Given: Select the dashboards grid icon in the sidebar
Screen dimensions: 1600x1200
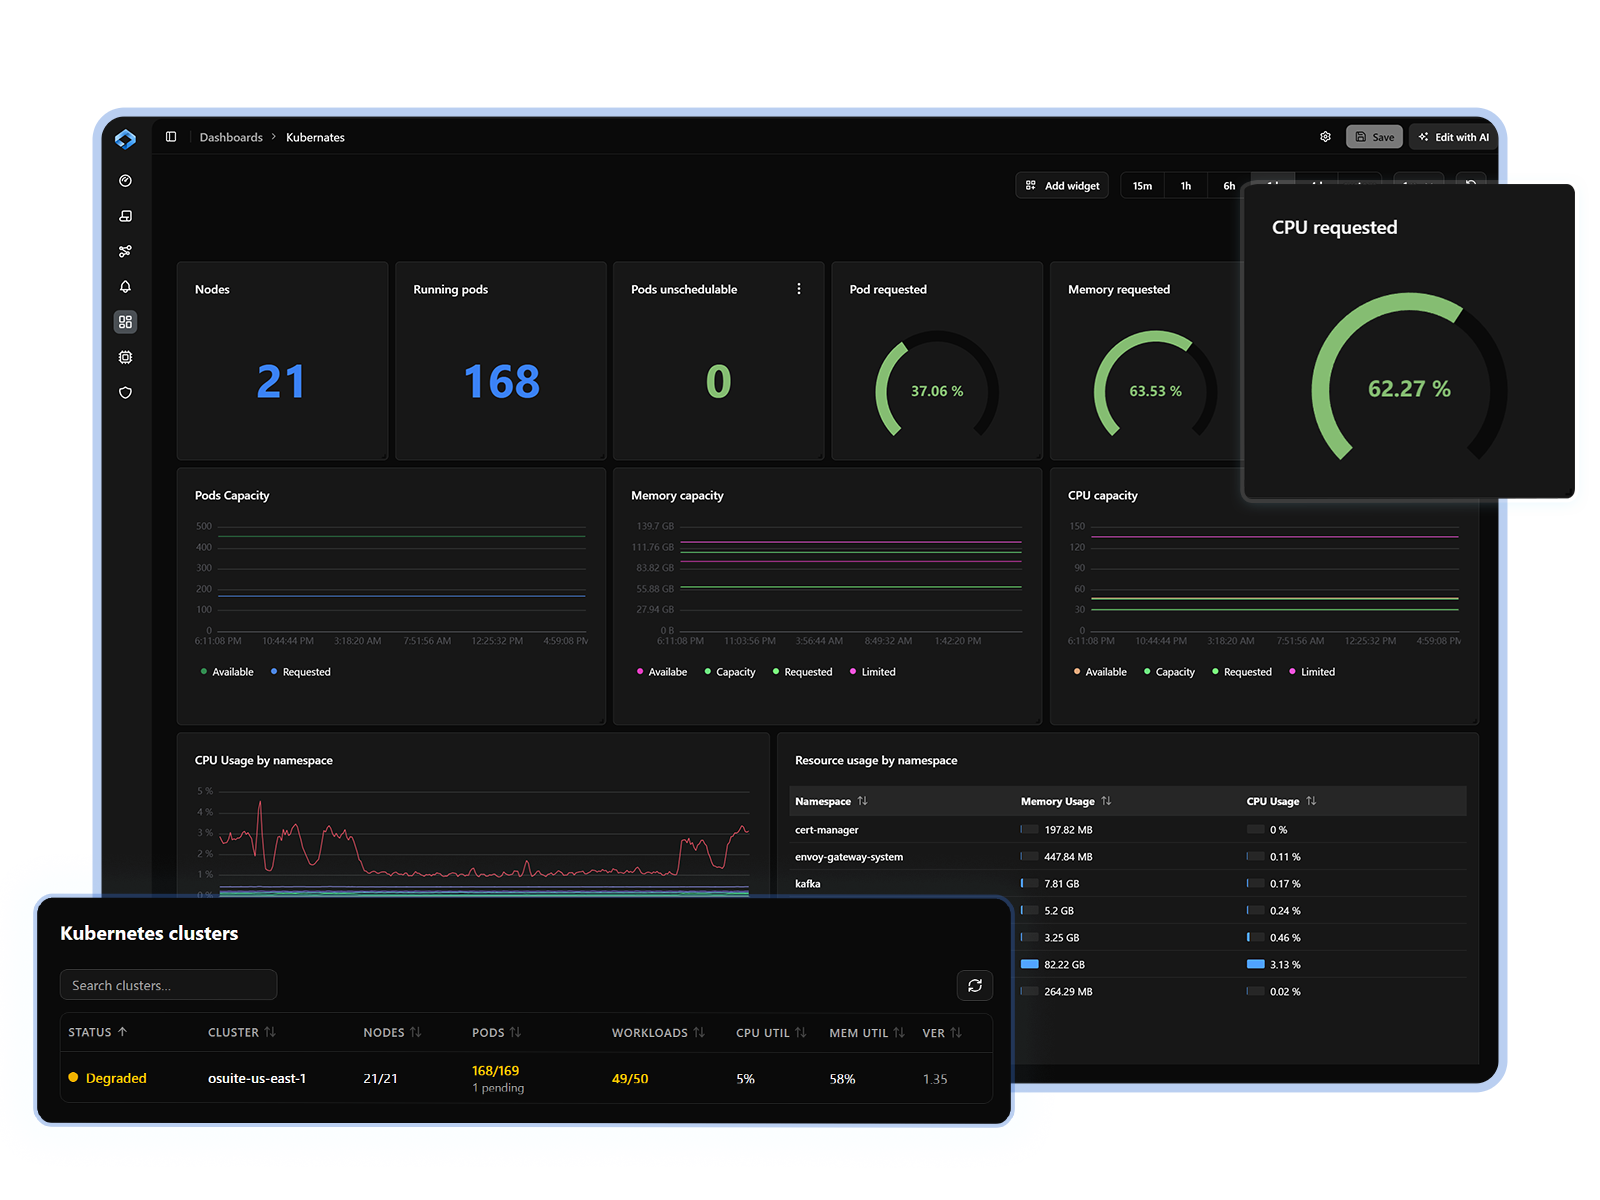Looking at the screenshot, I should (x=125, y=322).
